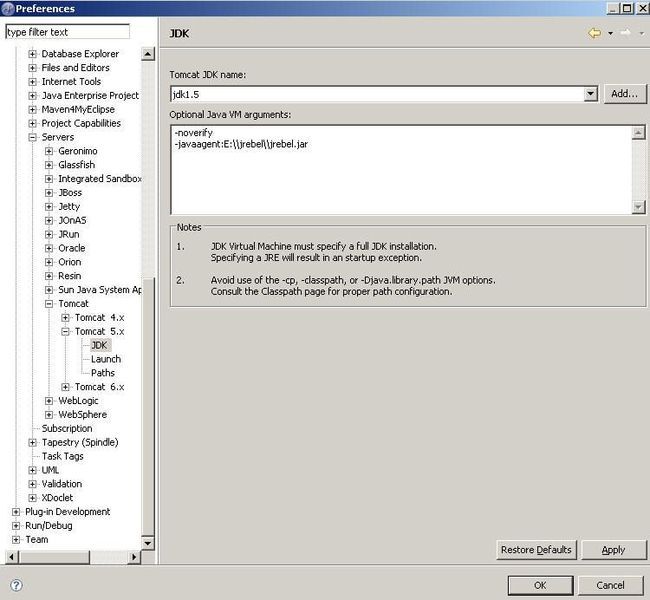
Task: Open the Tomcat JDK name combo box
Action: pos(383,94)
